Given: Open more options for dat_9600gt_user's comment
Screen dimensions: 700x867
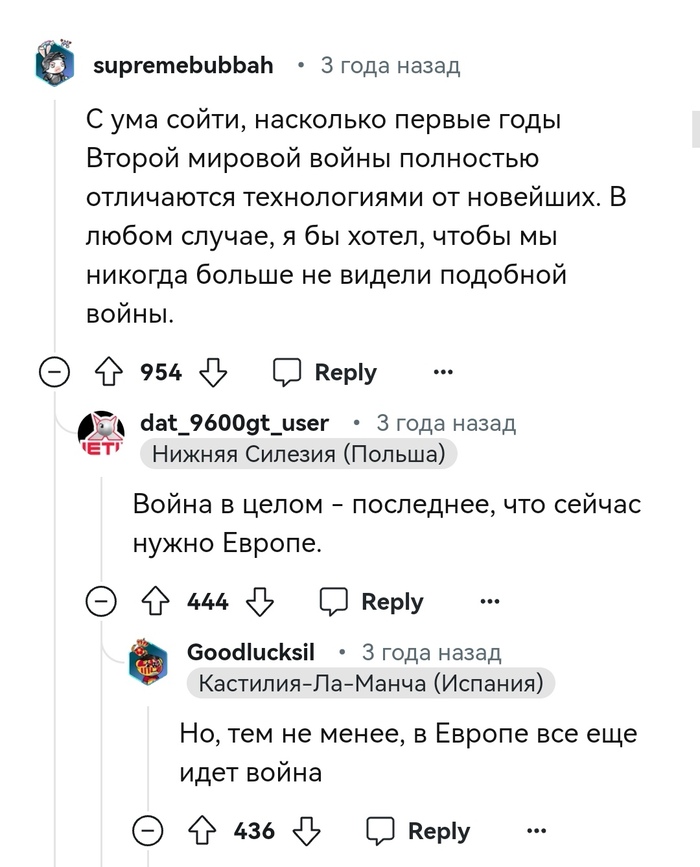Looking at the screenshot, I should (x=489, y=602).
